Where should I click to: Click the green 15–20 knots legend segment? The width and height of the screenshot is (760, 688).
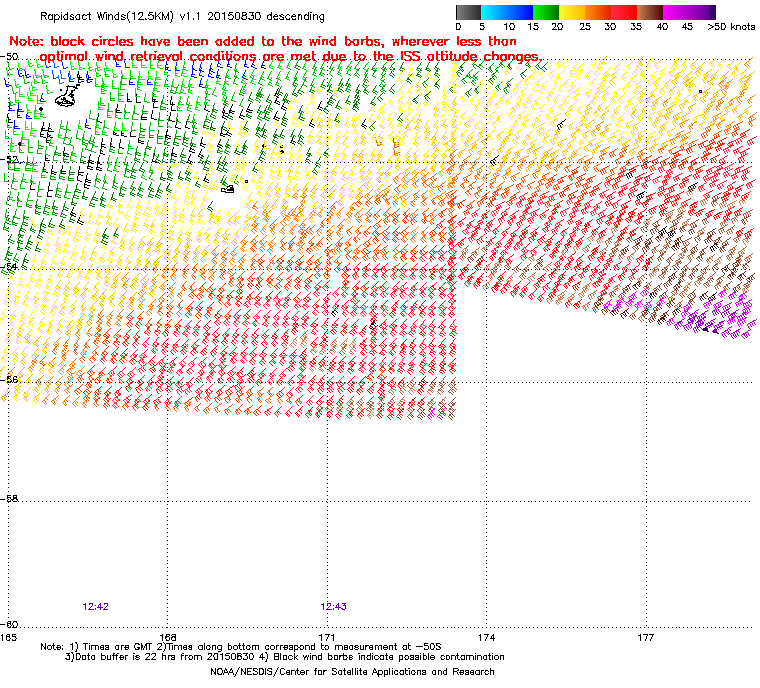(546, 12)
